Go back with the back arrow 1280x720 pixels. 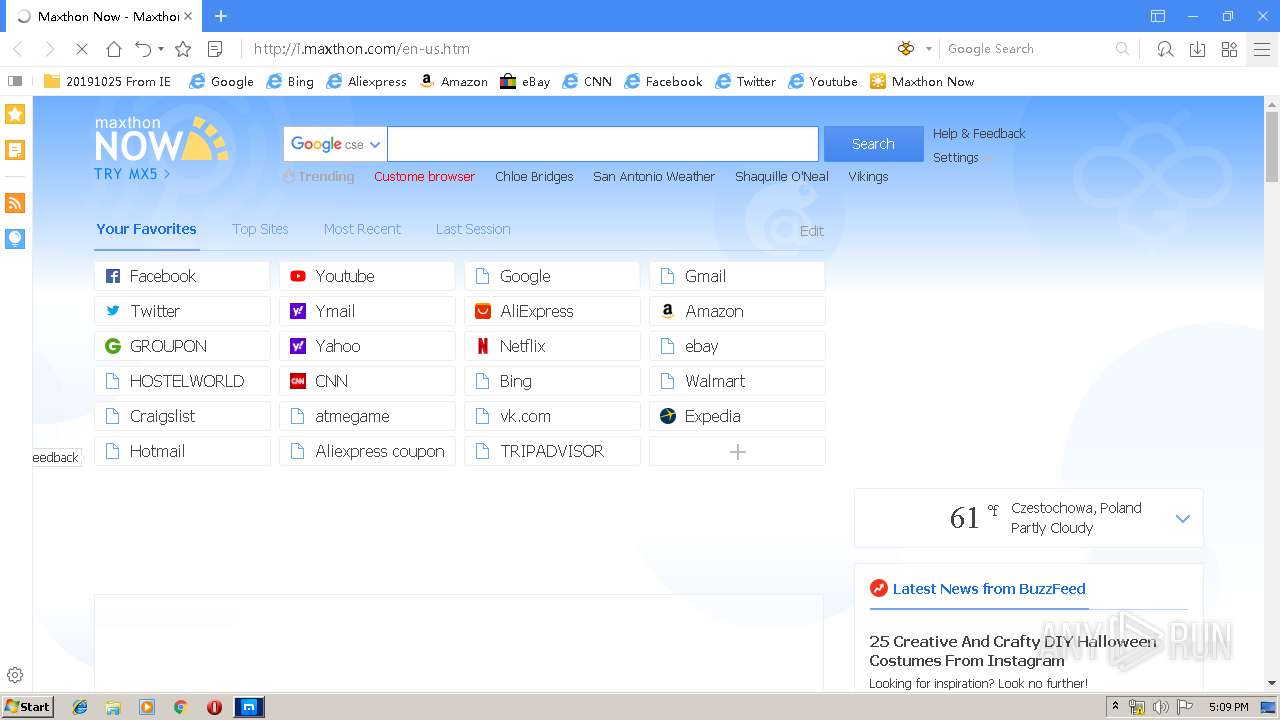point(18,49)
